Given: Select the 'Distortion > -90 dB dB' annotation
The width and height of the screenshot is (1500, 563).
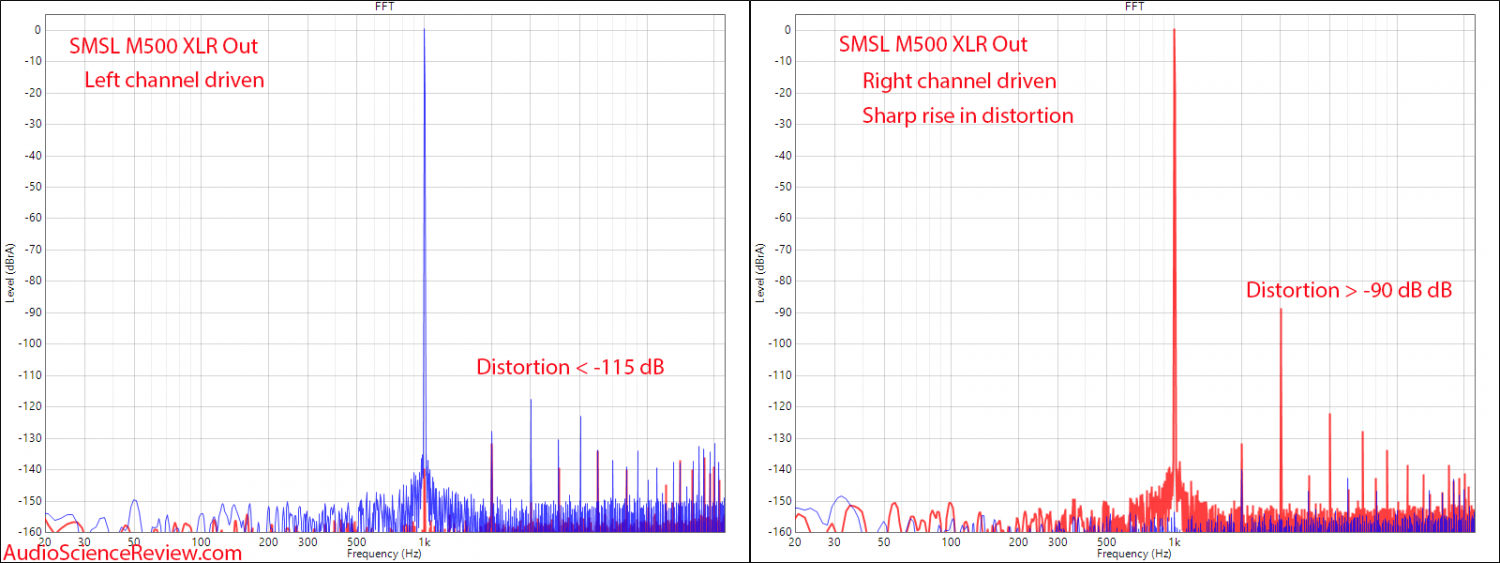Looking at the screenshot, I should click(x=1349, y=290).
